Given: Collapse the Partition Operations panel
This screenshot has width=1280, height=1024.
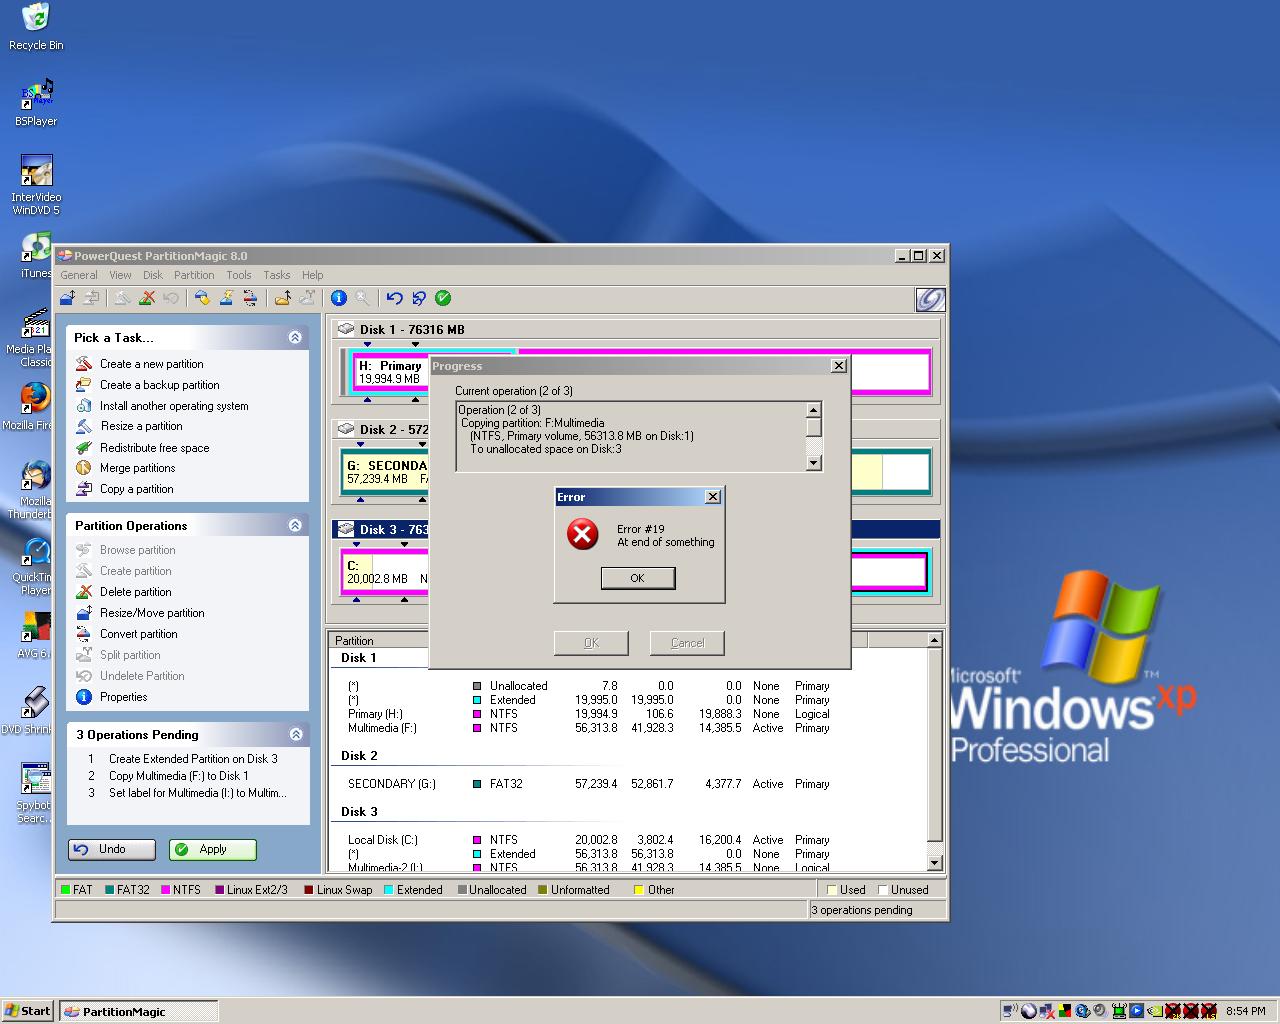Looking at the screenshot, I should [x=295, y=526].
